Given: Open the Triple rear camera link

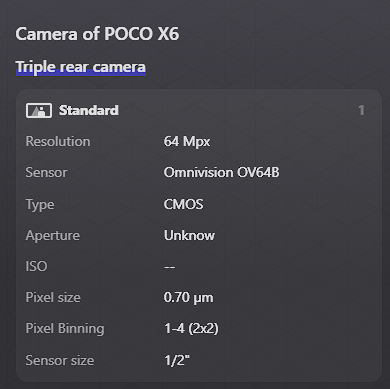Looking at the screenshot, I should click(x=81, y=67).
